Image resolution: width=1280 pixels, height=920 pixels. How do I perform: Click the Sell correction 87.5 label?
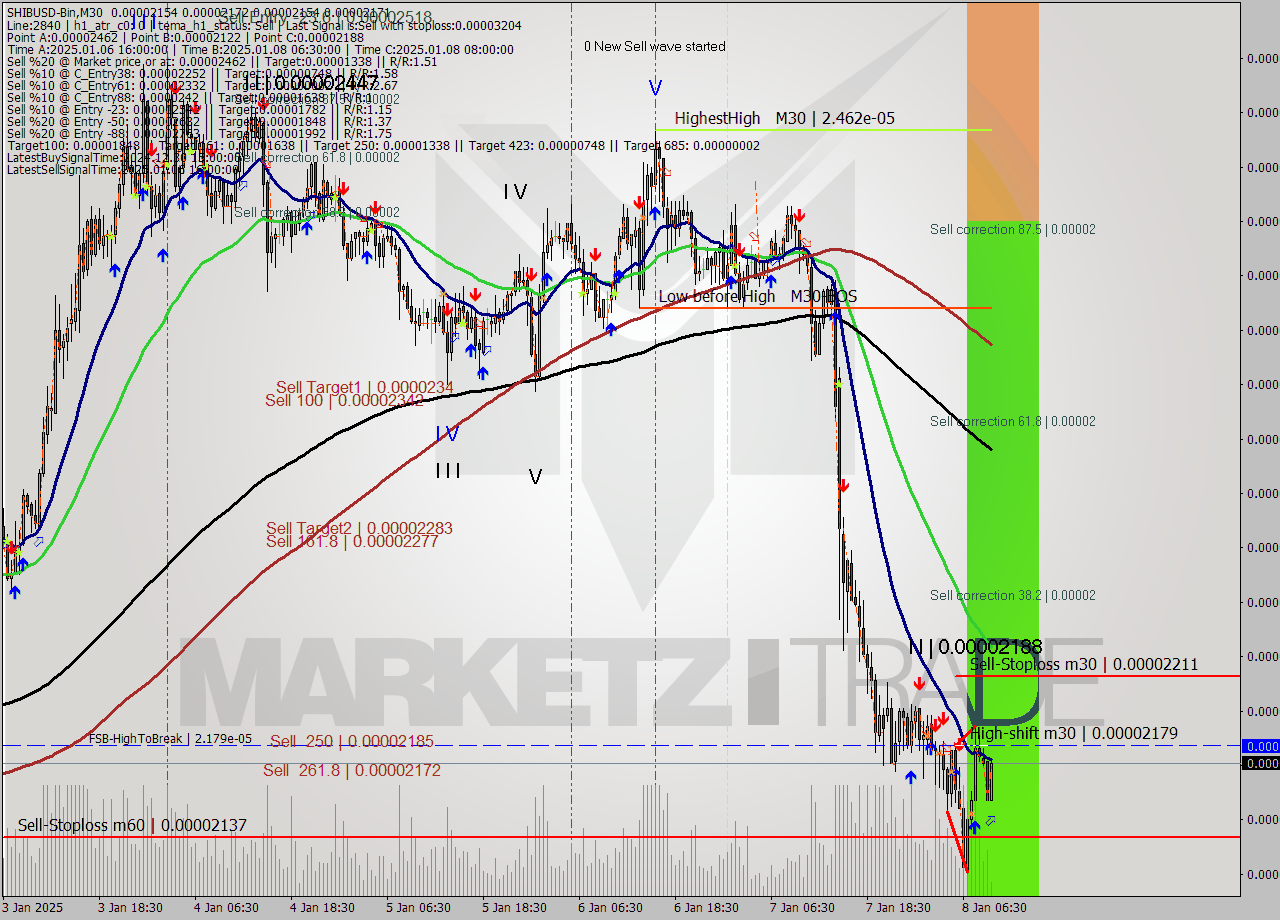coord(1013,229)
